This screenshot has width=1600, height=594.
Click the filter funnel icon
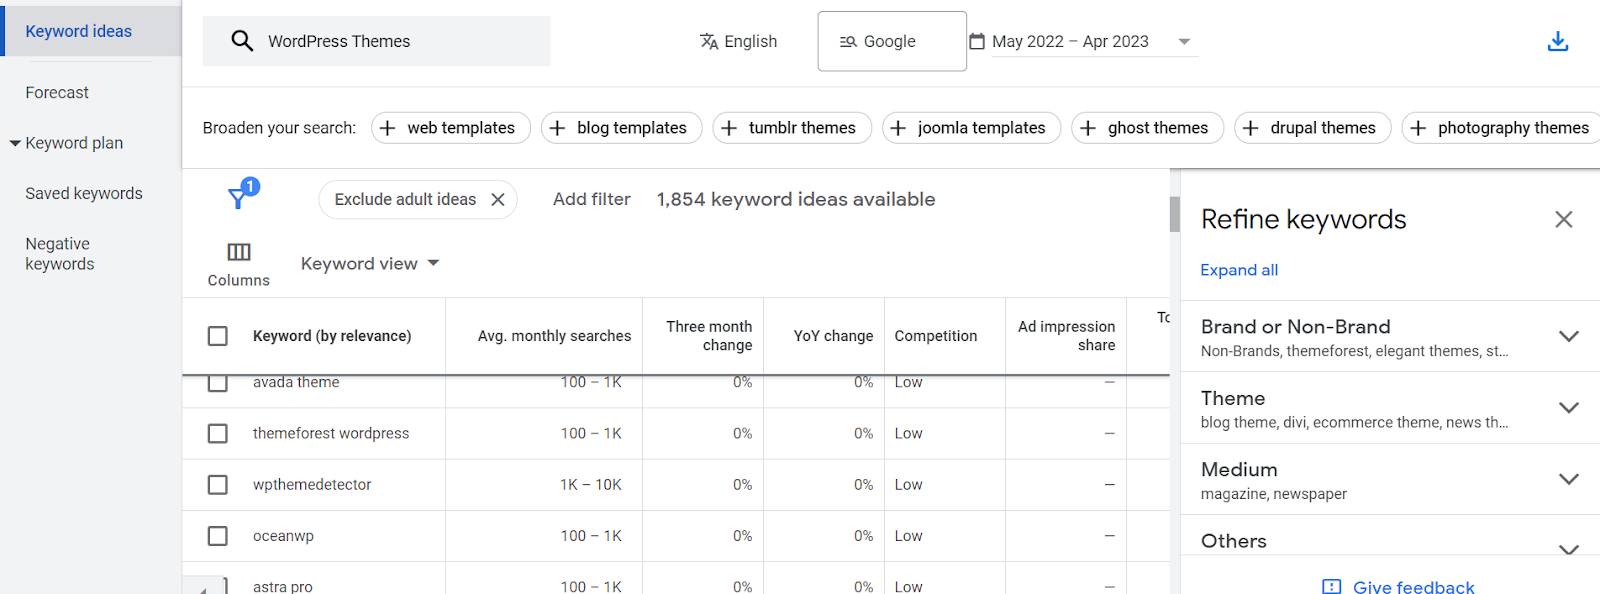tap(239, 197)
